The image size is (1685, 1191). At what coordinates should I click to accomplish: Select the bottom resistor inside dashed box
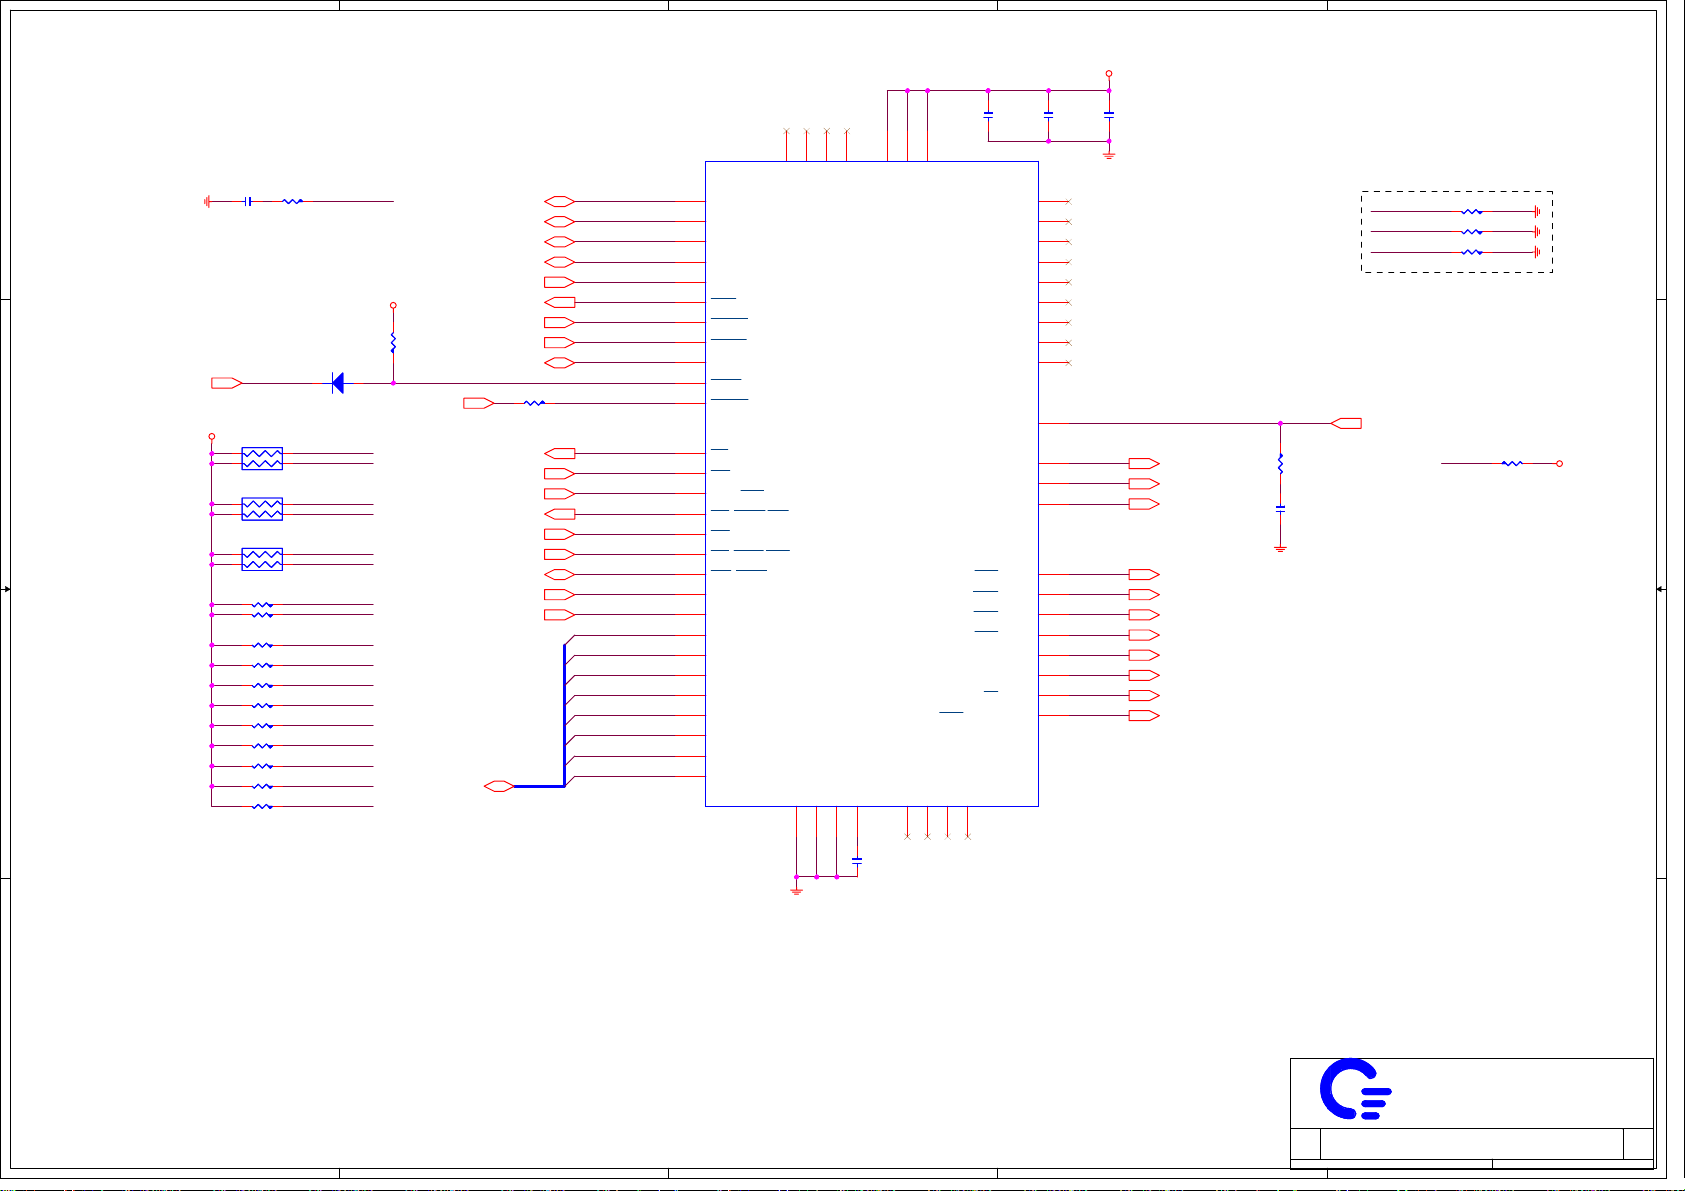point(1472,252)
